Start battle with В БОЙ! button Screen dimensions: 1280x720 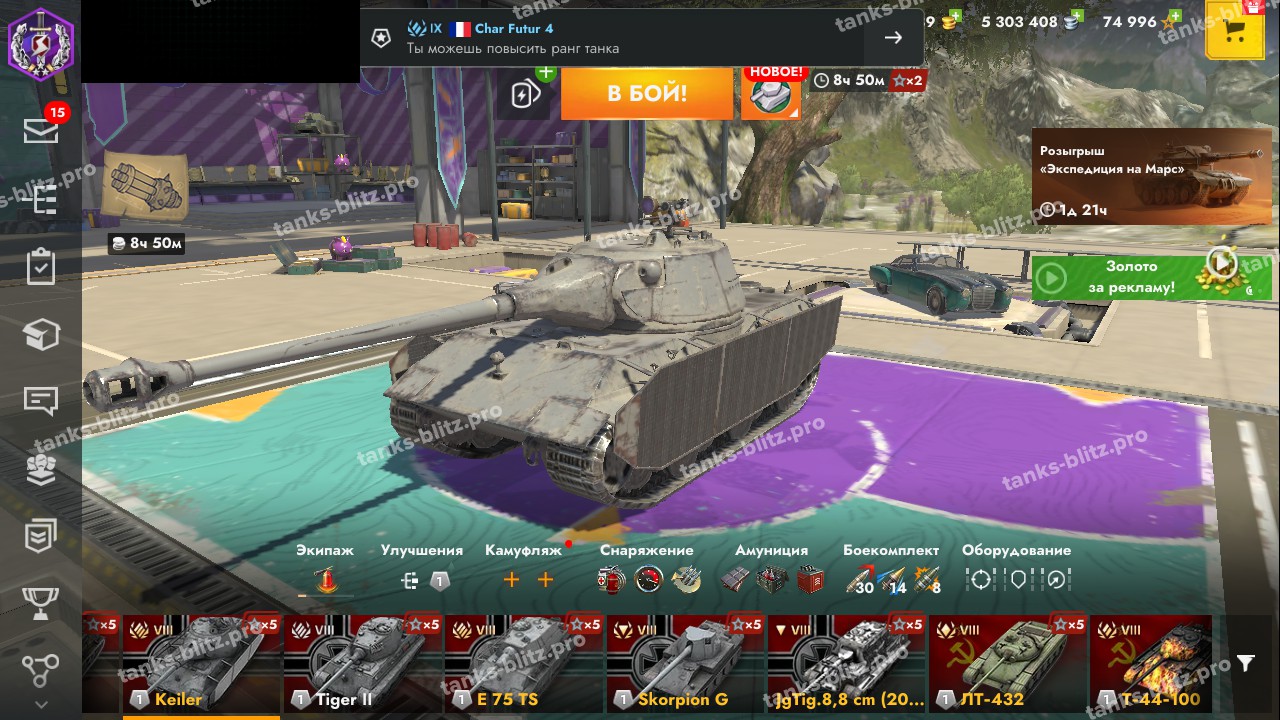pos(647,94)
